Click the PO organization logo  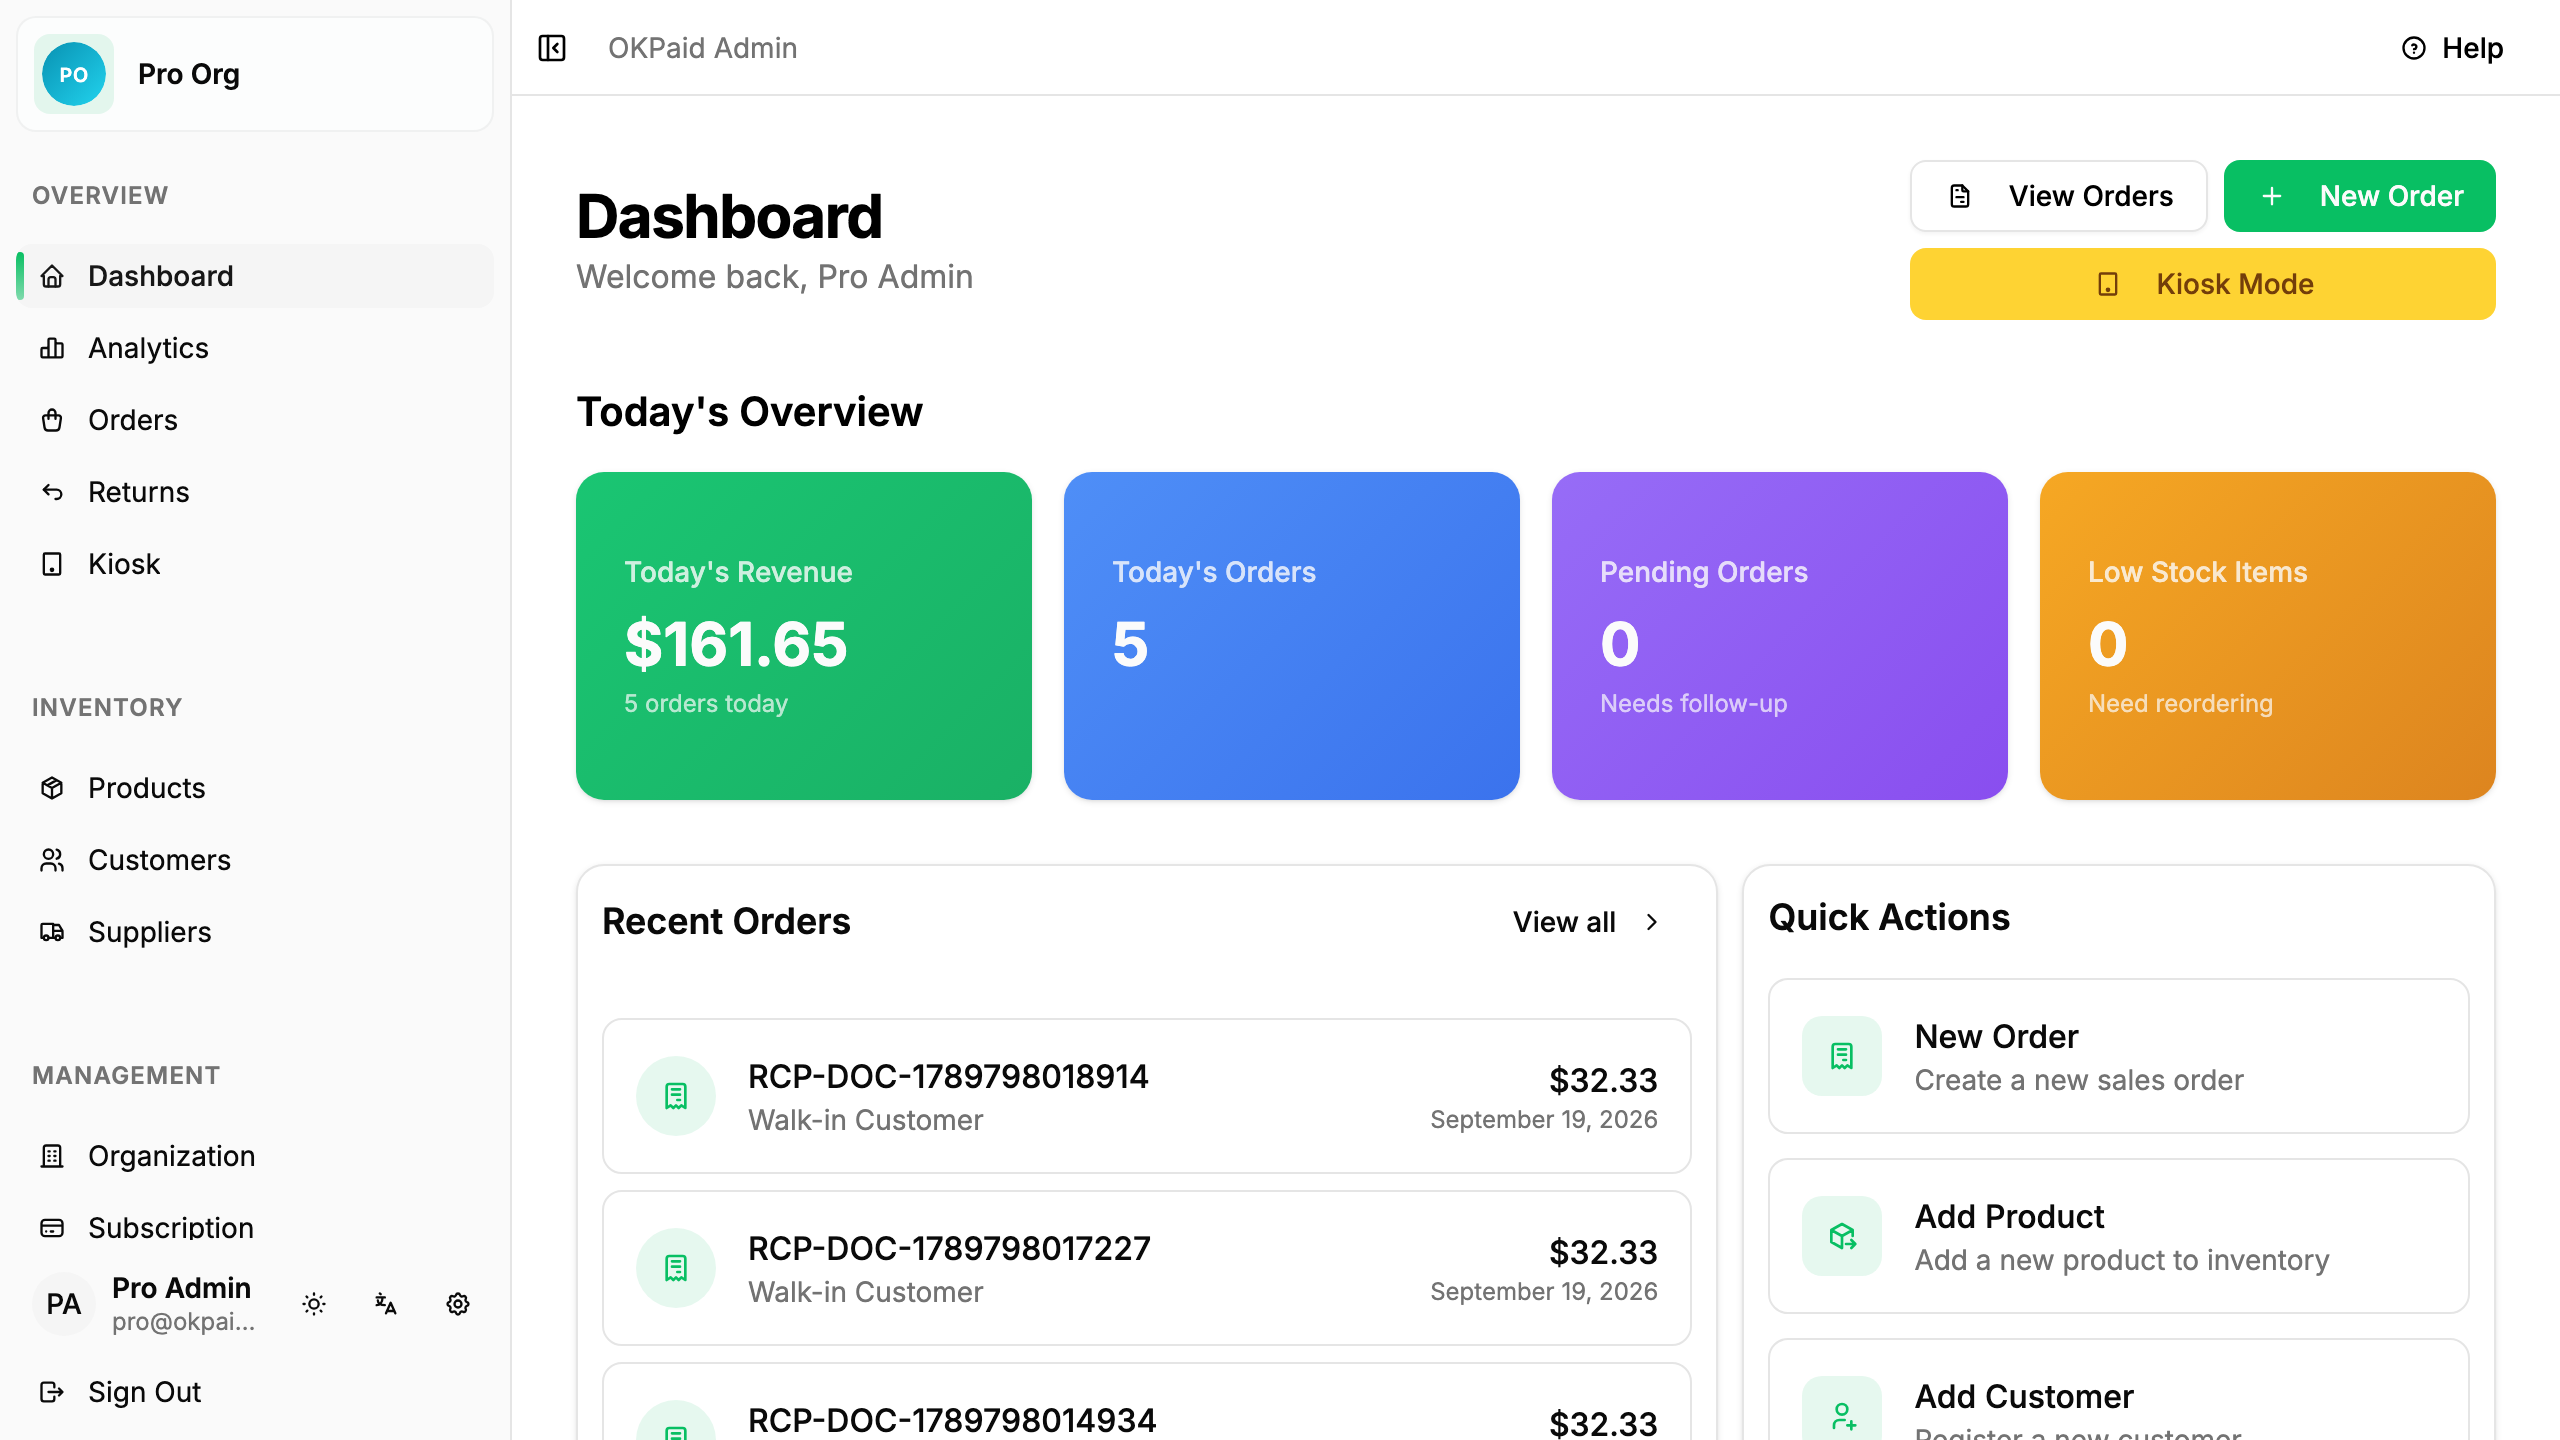(74, 74)
